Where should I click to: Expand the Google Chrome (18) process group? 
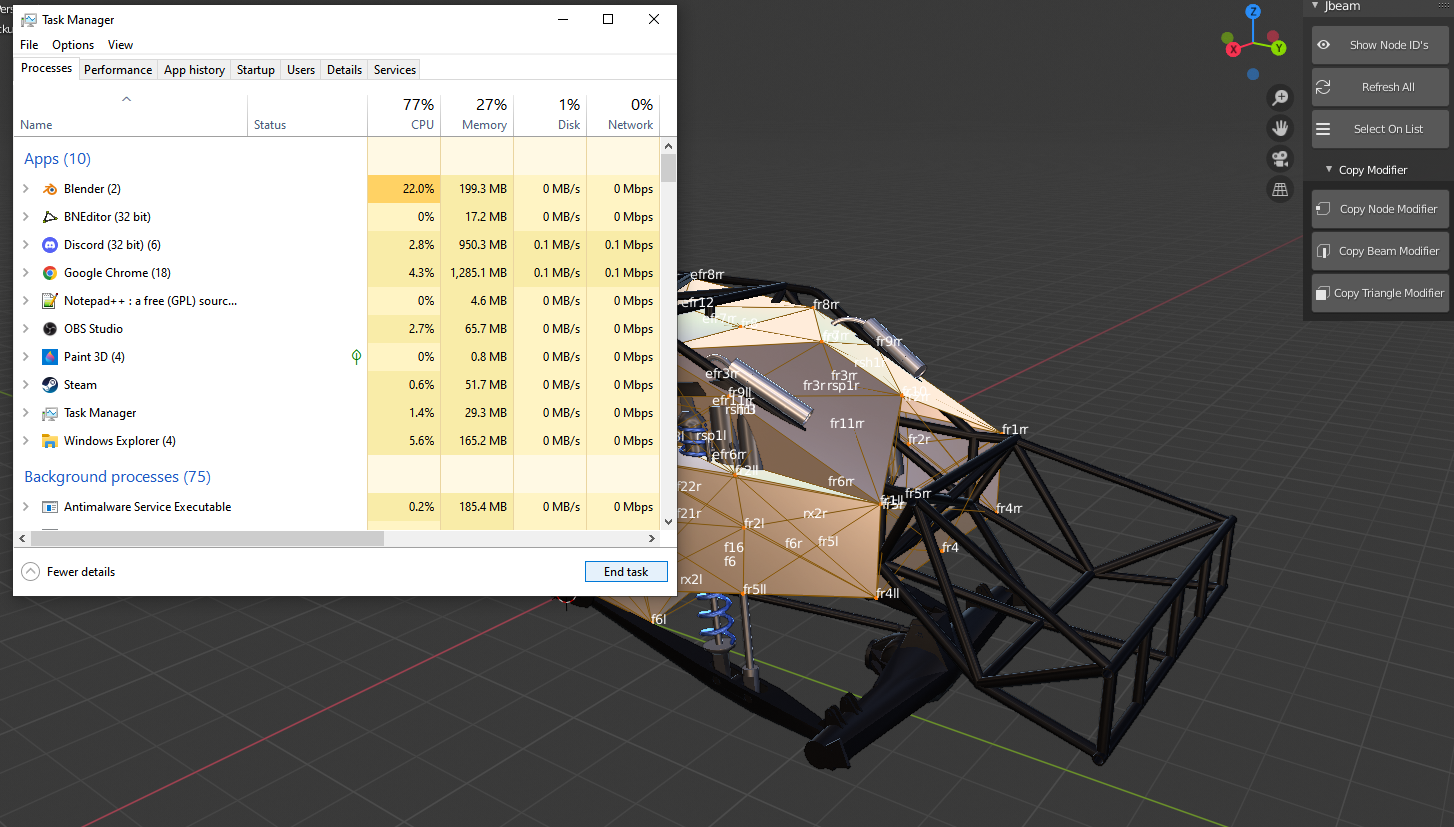pos(26,273)
